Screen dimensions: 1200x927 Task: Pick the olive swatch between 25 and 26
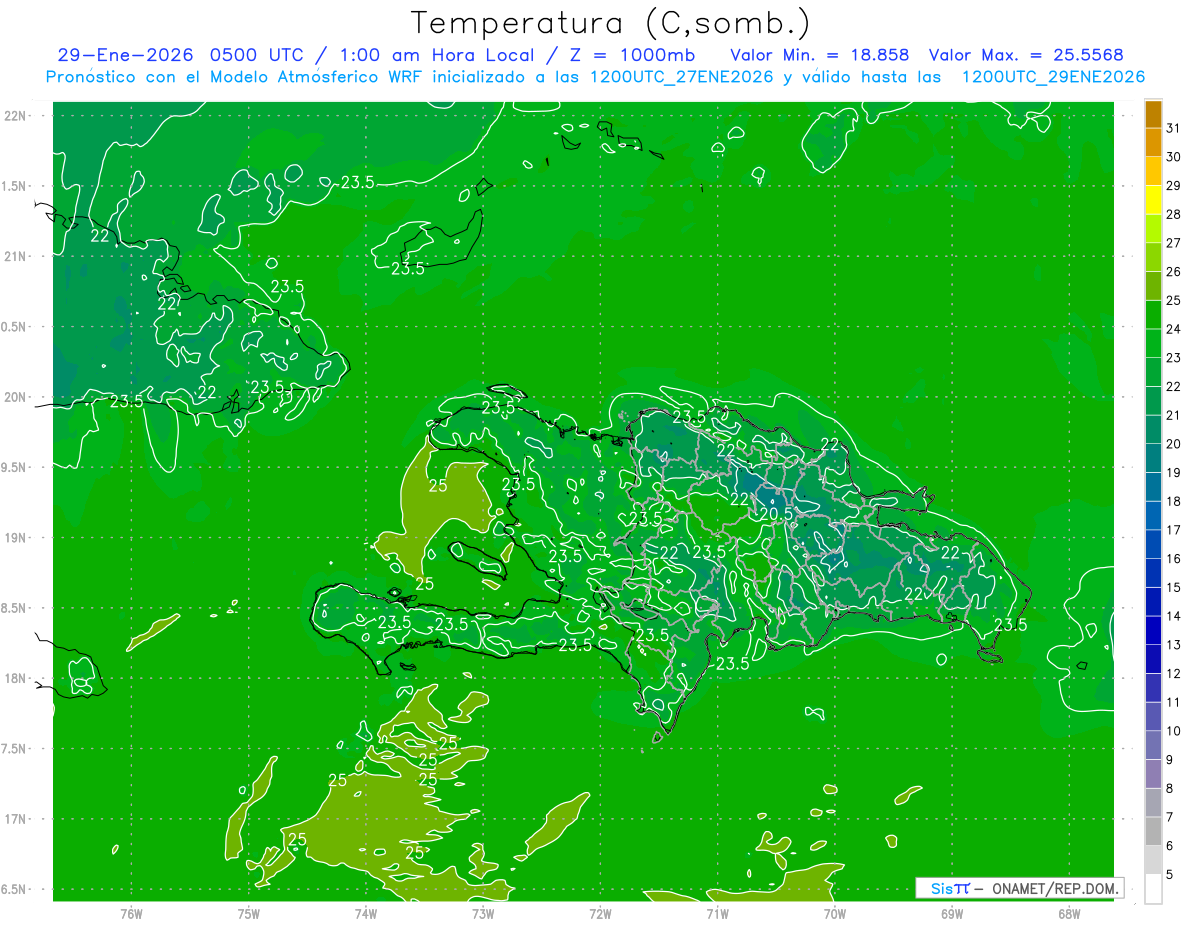point(1154,287)
